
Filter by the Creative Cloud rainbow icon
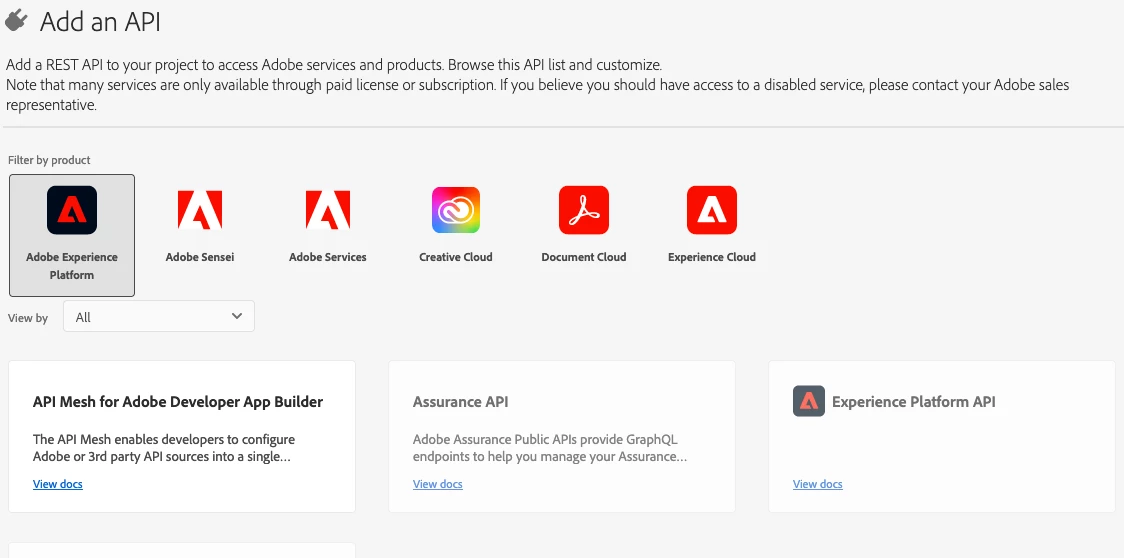pos(456,210)
